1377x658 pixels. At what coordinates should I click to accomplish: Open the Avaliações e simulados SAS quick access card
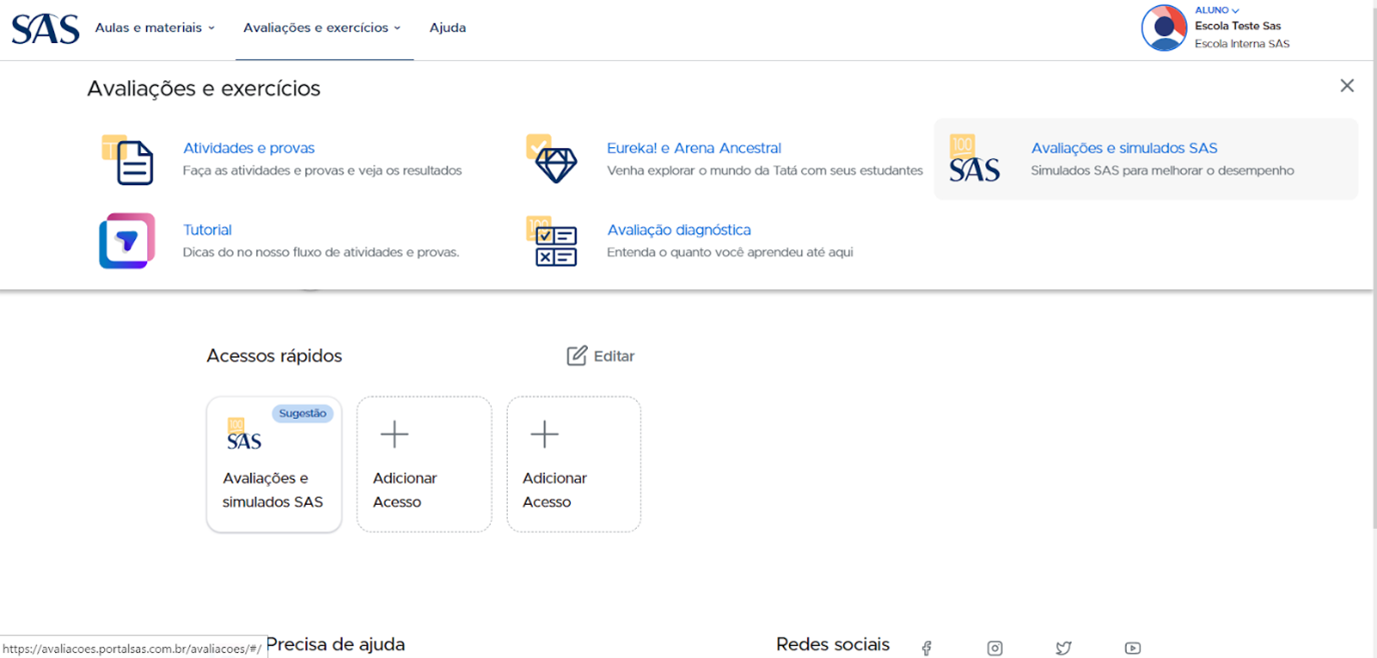pyautogui.click(x=274, y=464)
